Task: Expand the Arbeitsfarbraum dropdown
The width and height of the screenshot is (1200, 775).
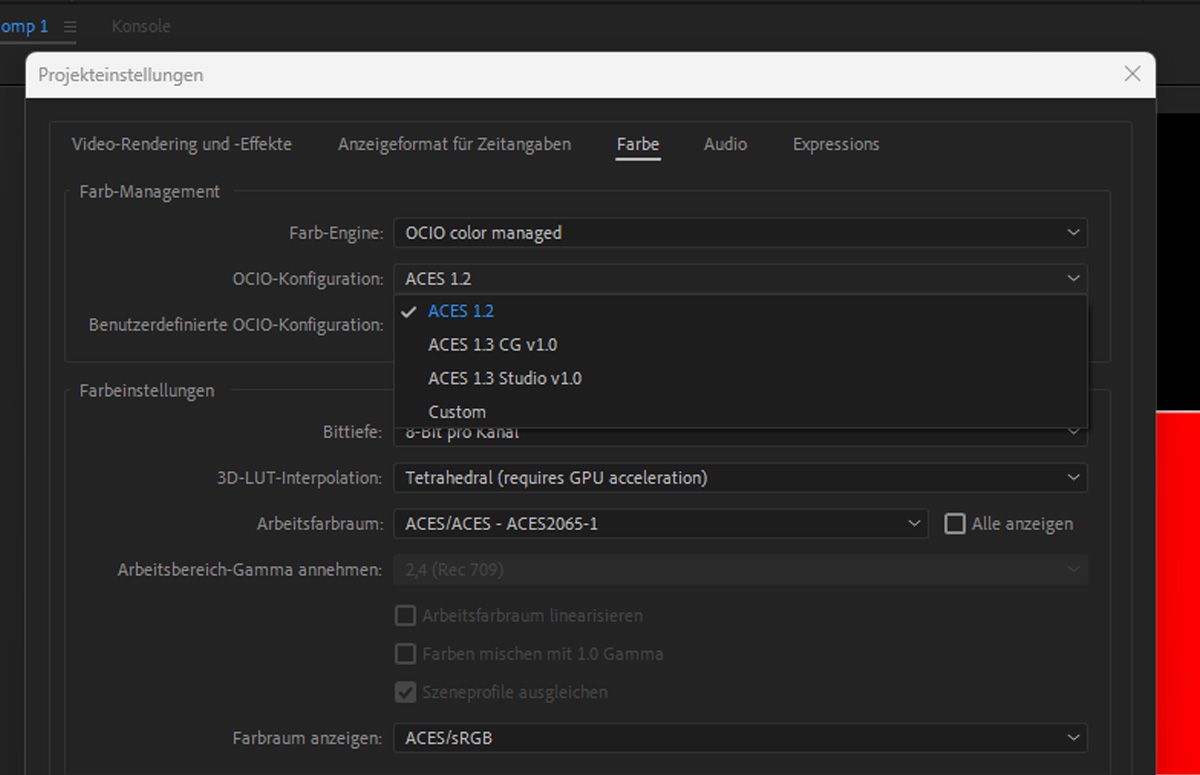Action: 660,523
